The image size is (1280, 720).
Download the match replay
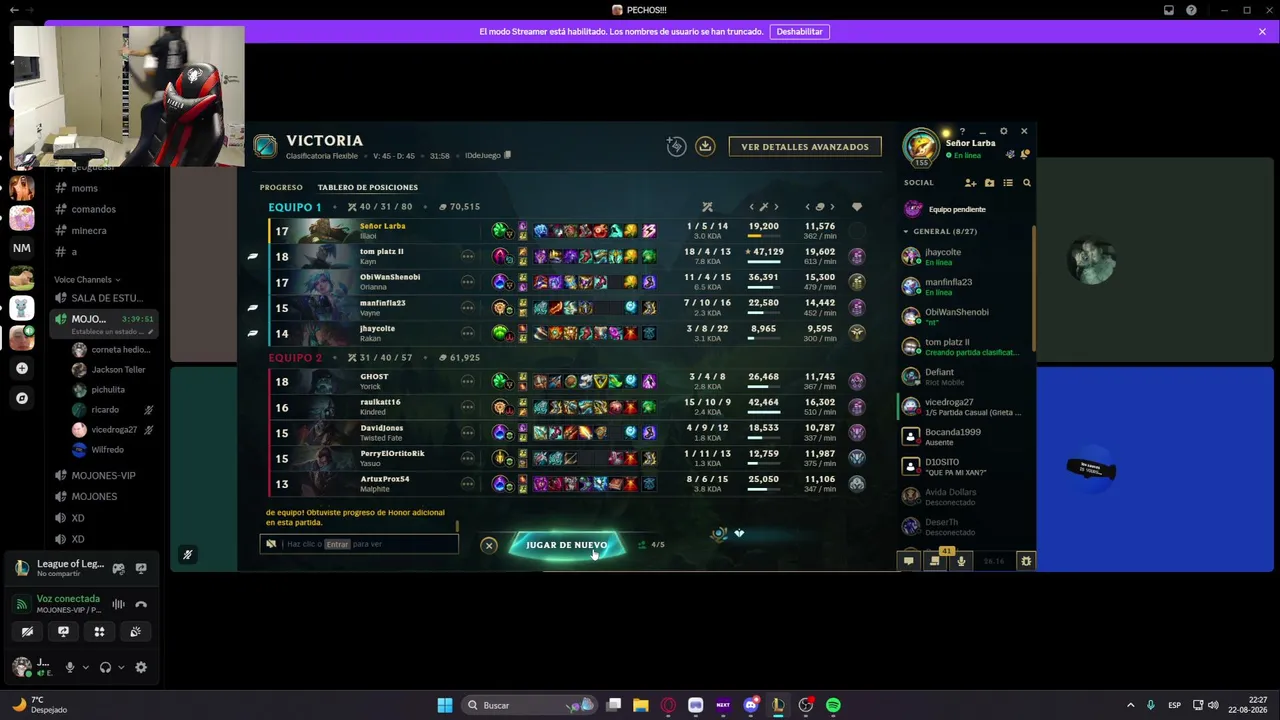click(x=705, y=146)
